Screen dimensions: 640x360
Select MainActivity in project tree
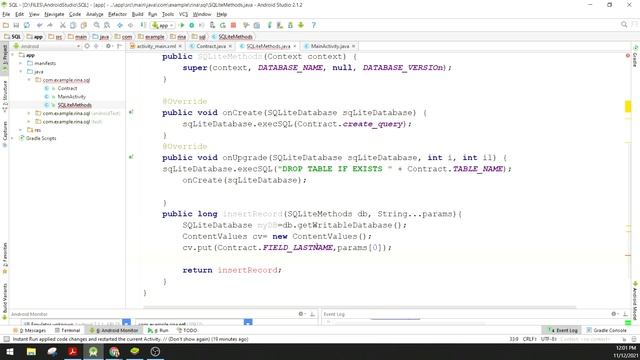coord(71,97)
